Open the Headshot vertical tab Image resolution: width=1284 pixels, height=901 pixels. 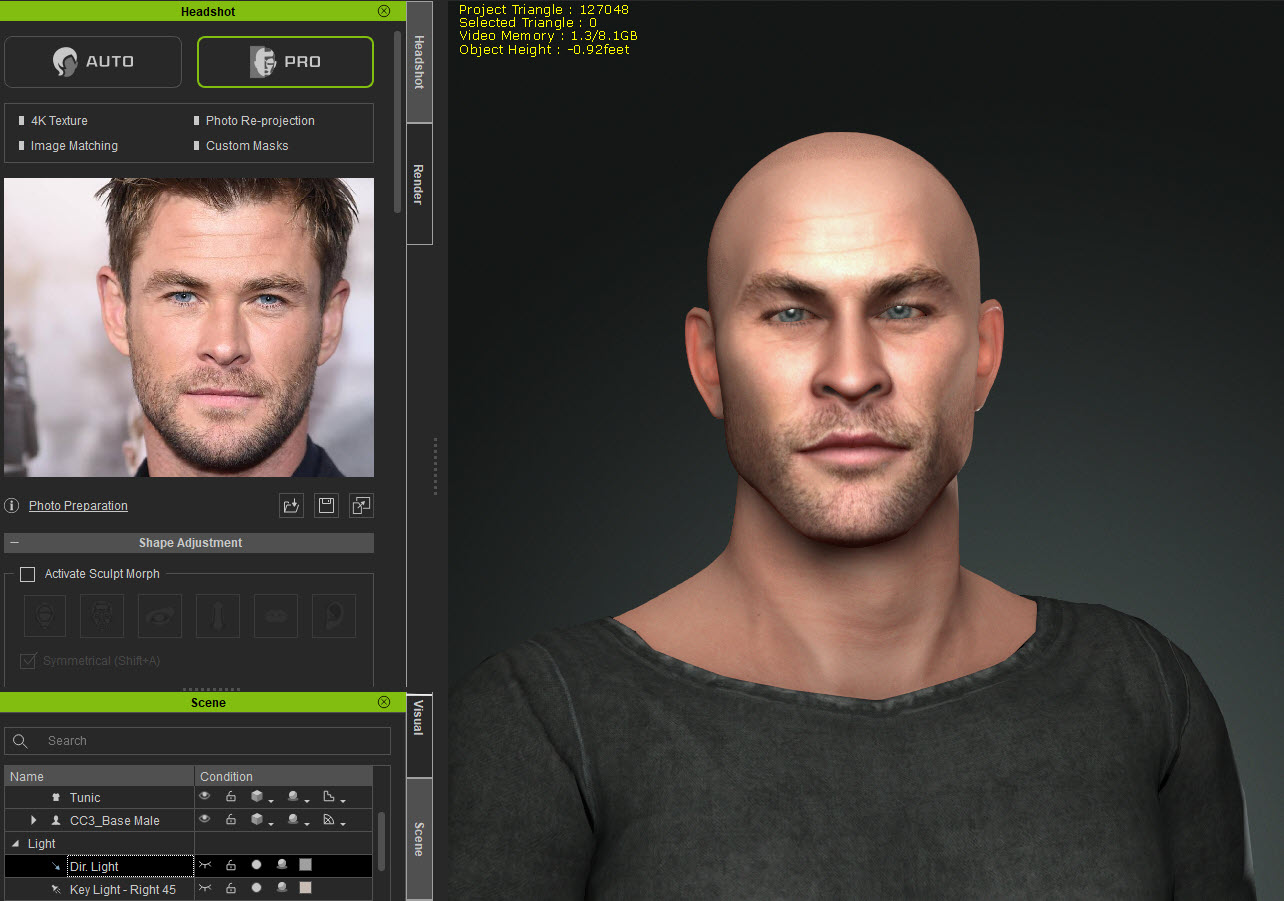419,62
